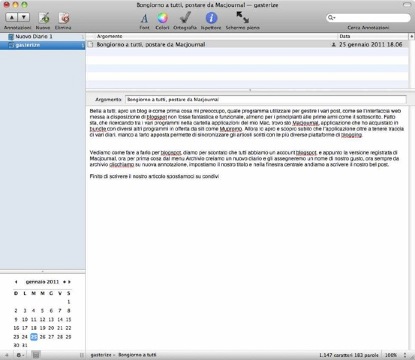The height and width of the screenshot is (360, 415).
Task: Click the search magnifier icon
Action: pyautogui.click(x=331, y=17)
